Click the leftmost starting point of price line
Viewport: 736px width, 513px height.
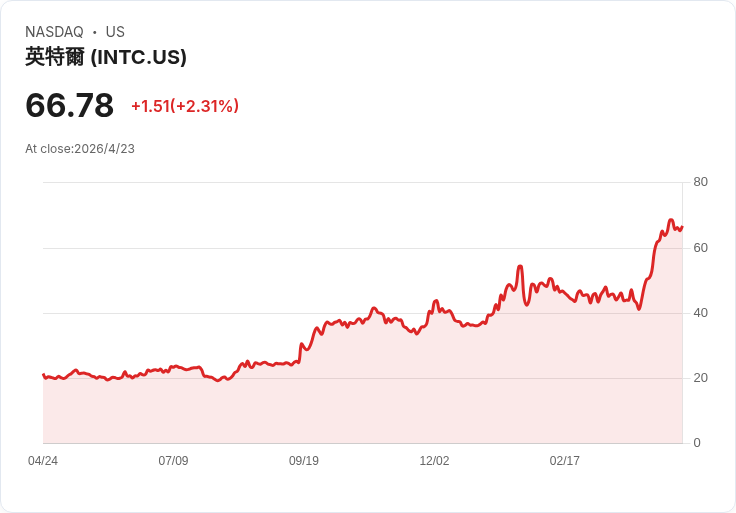click(x=43, y=375)
